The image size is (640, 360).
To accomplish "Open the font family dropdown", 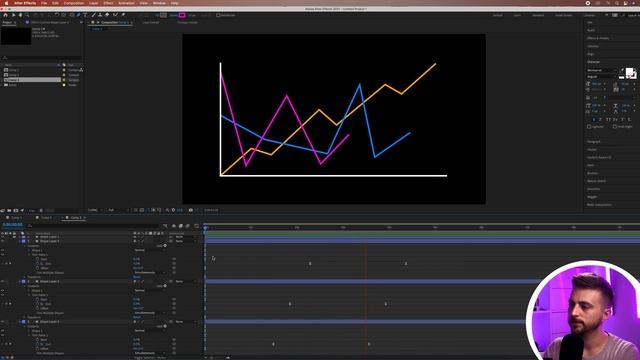I will (601, 70).
